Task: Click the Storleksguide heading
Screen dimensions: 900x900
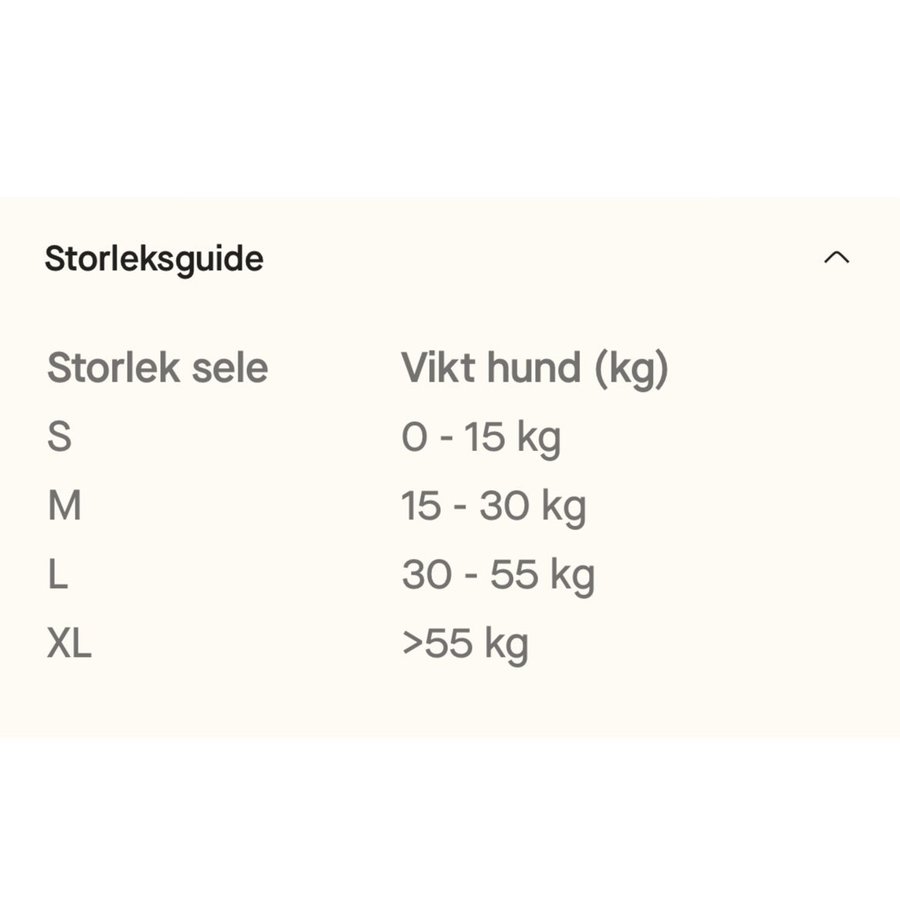Action: pyautogui.click(x=153, y=259)
